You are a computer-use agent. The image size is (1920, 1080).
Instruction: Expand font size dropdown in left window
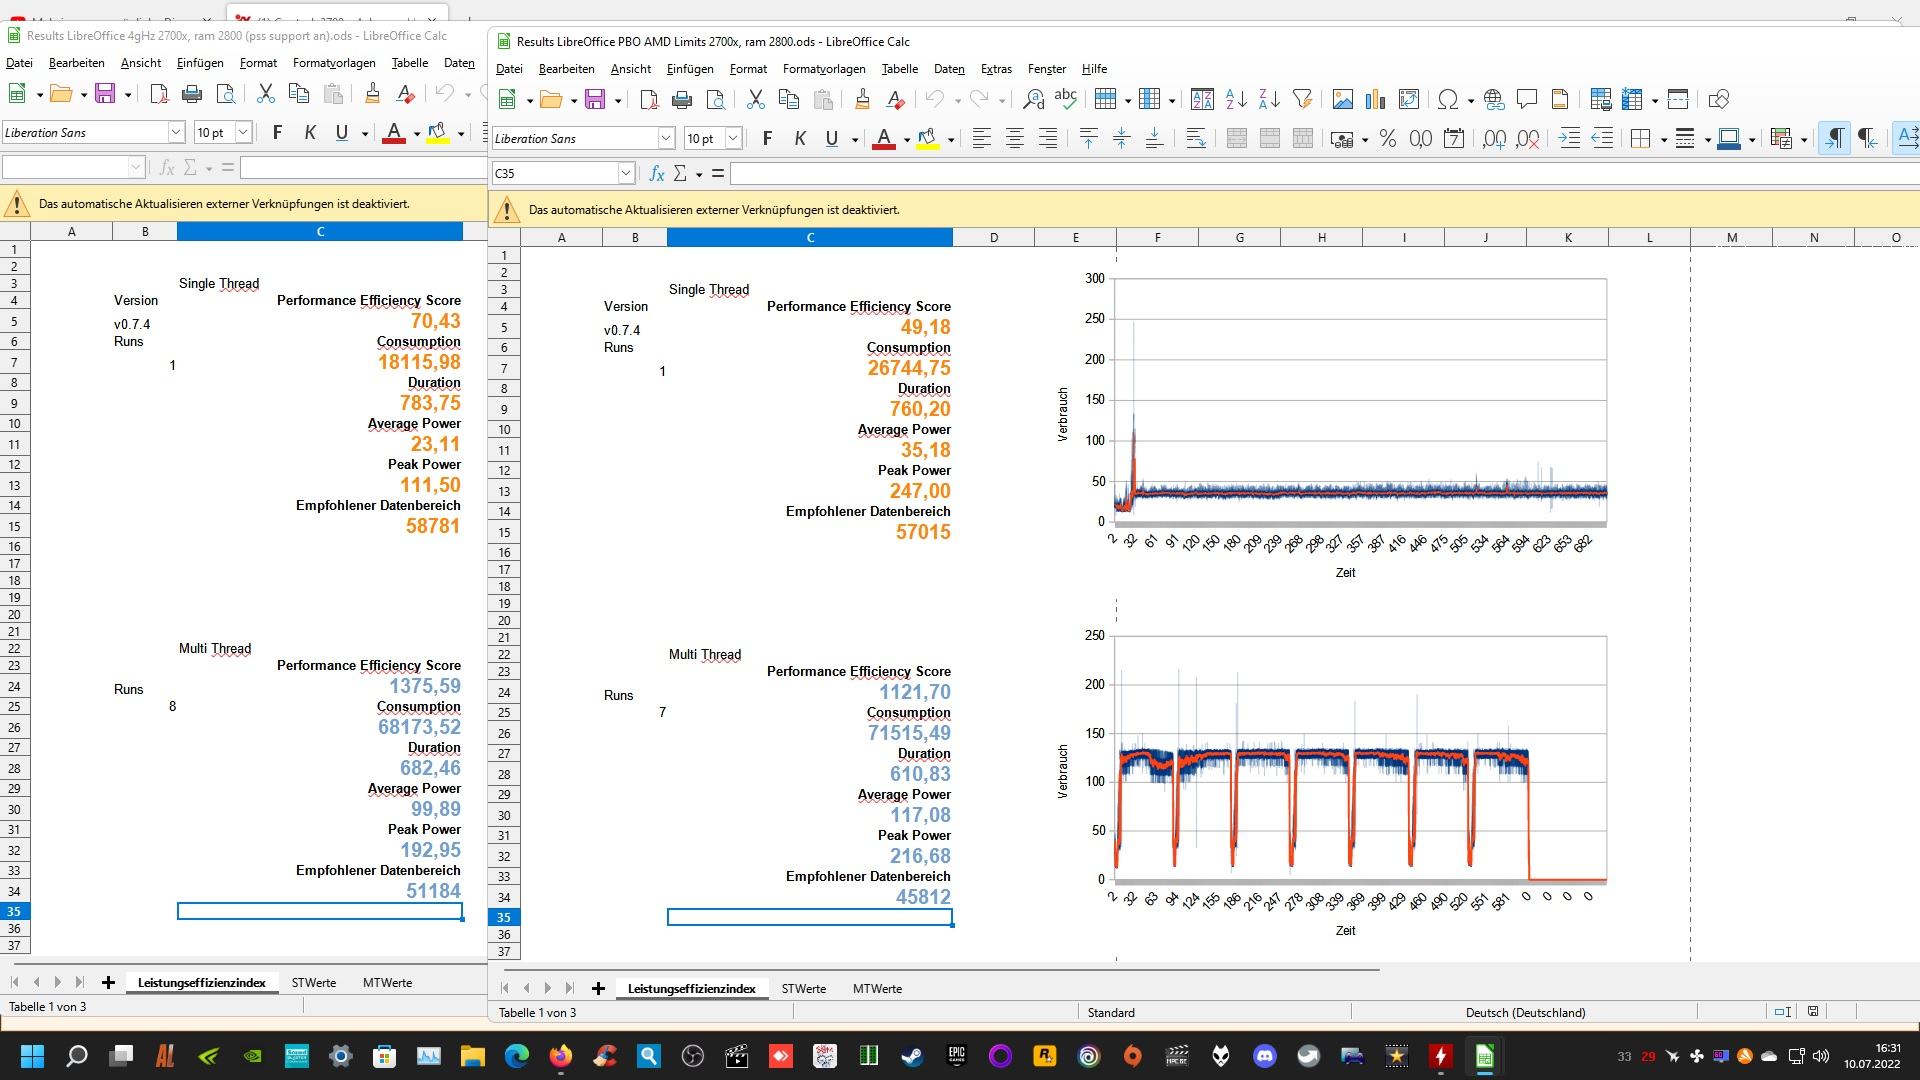[243, 132]
